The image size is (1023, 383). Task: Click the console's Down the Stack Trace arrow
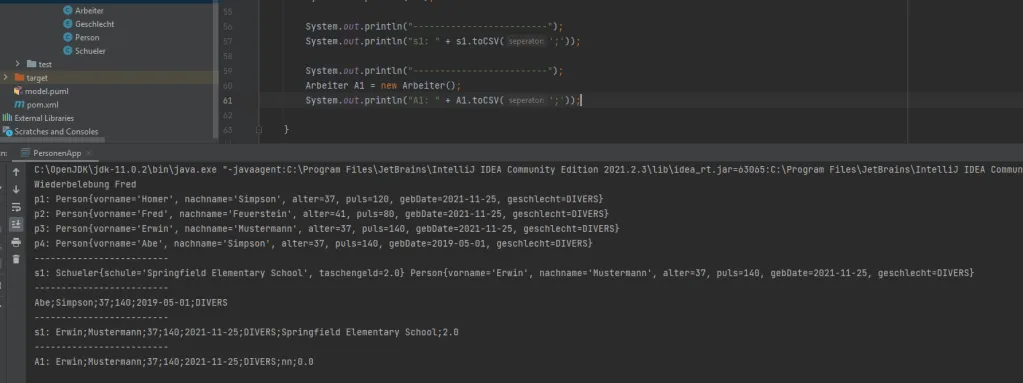point(16,189)
